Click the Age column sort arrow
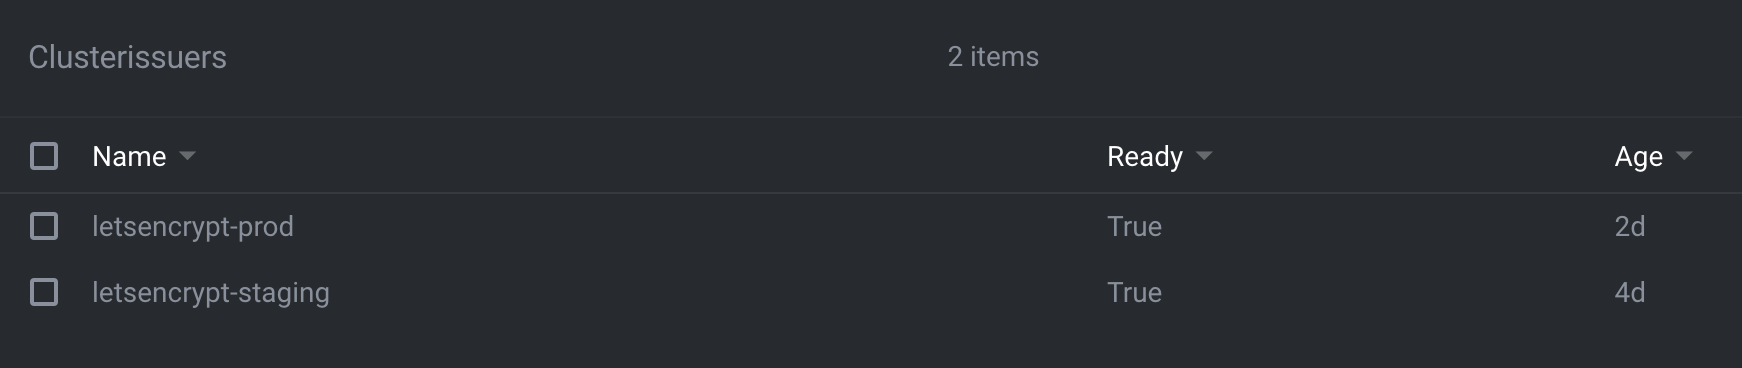Viewport: 1742px width, 368px height. tap(1684, 156)
